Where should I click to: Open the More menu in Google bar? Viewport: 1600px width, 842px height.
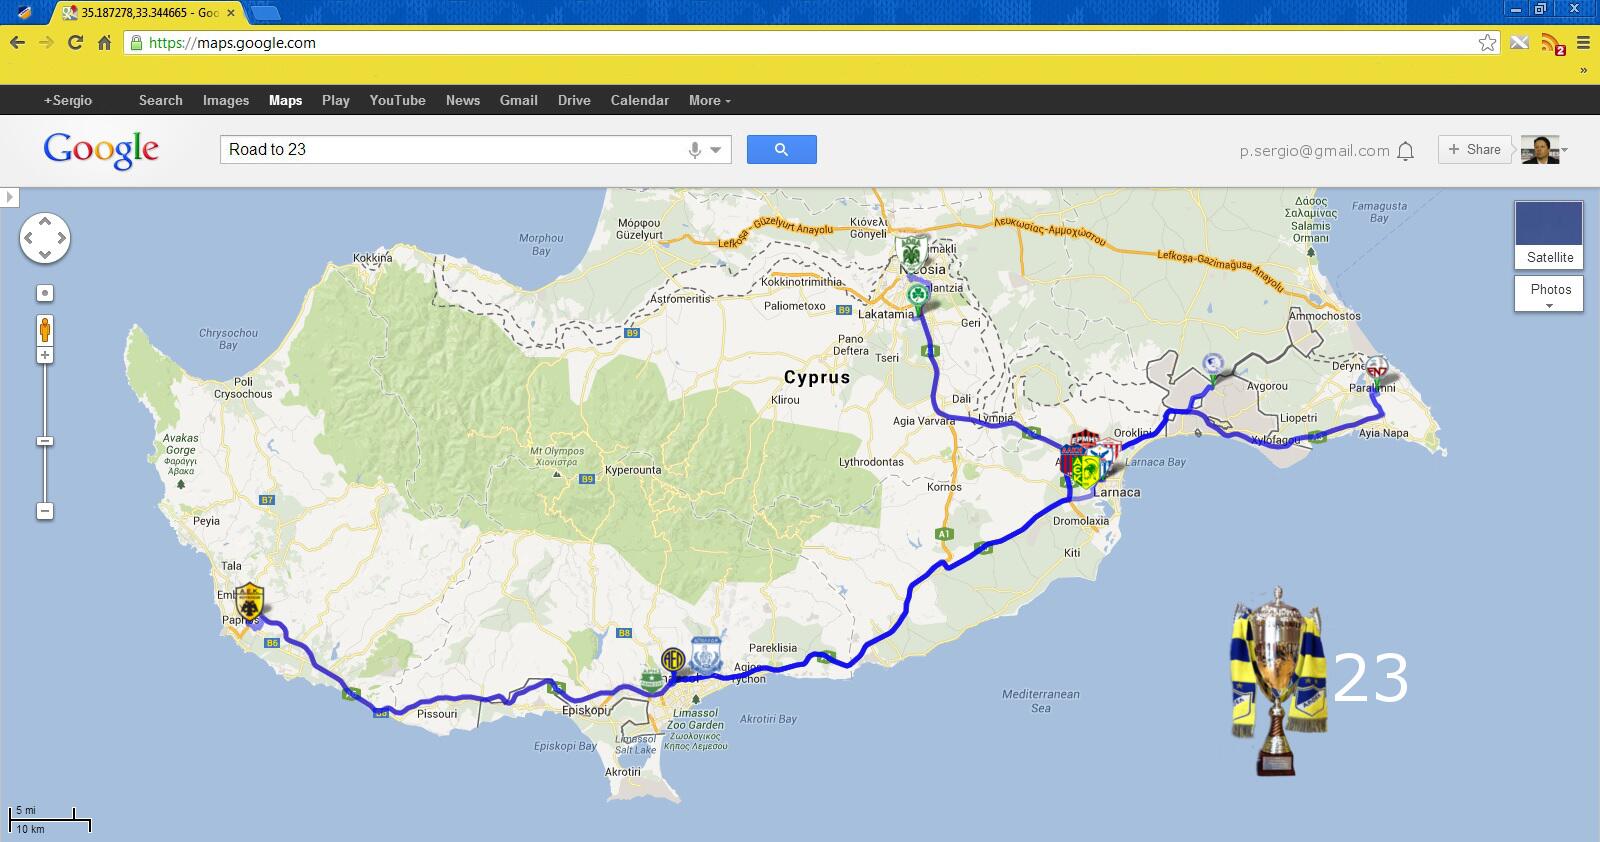709,100
